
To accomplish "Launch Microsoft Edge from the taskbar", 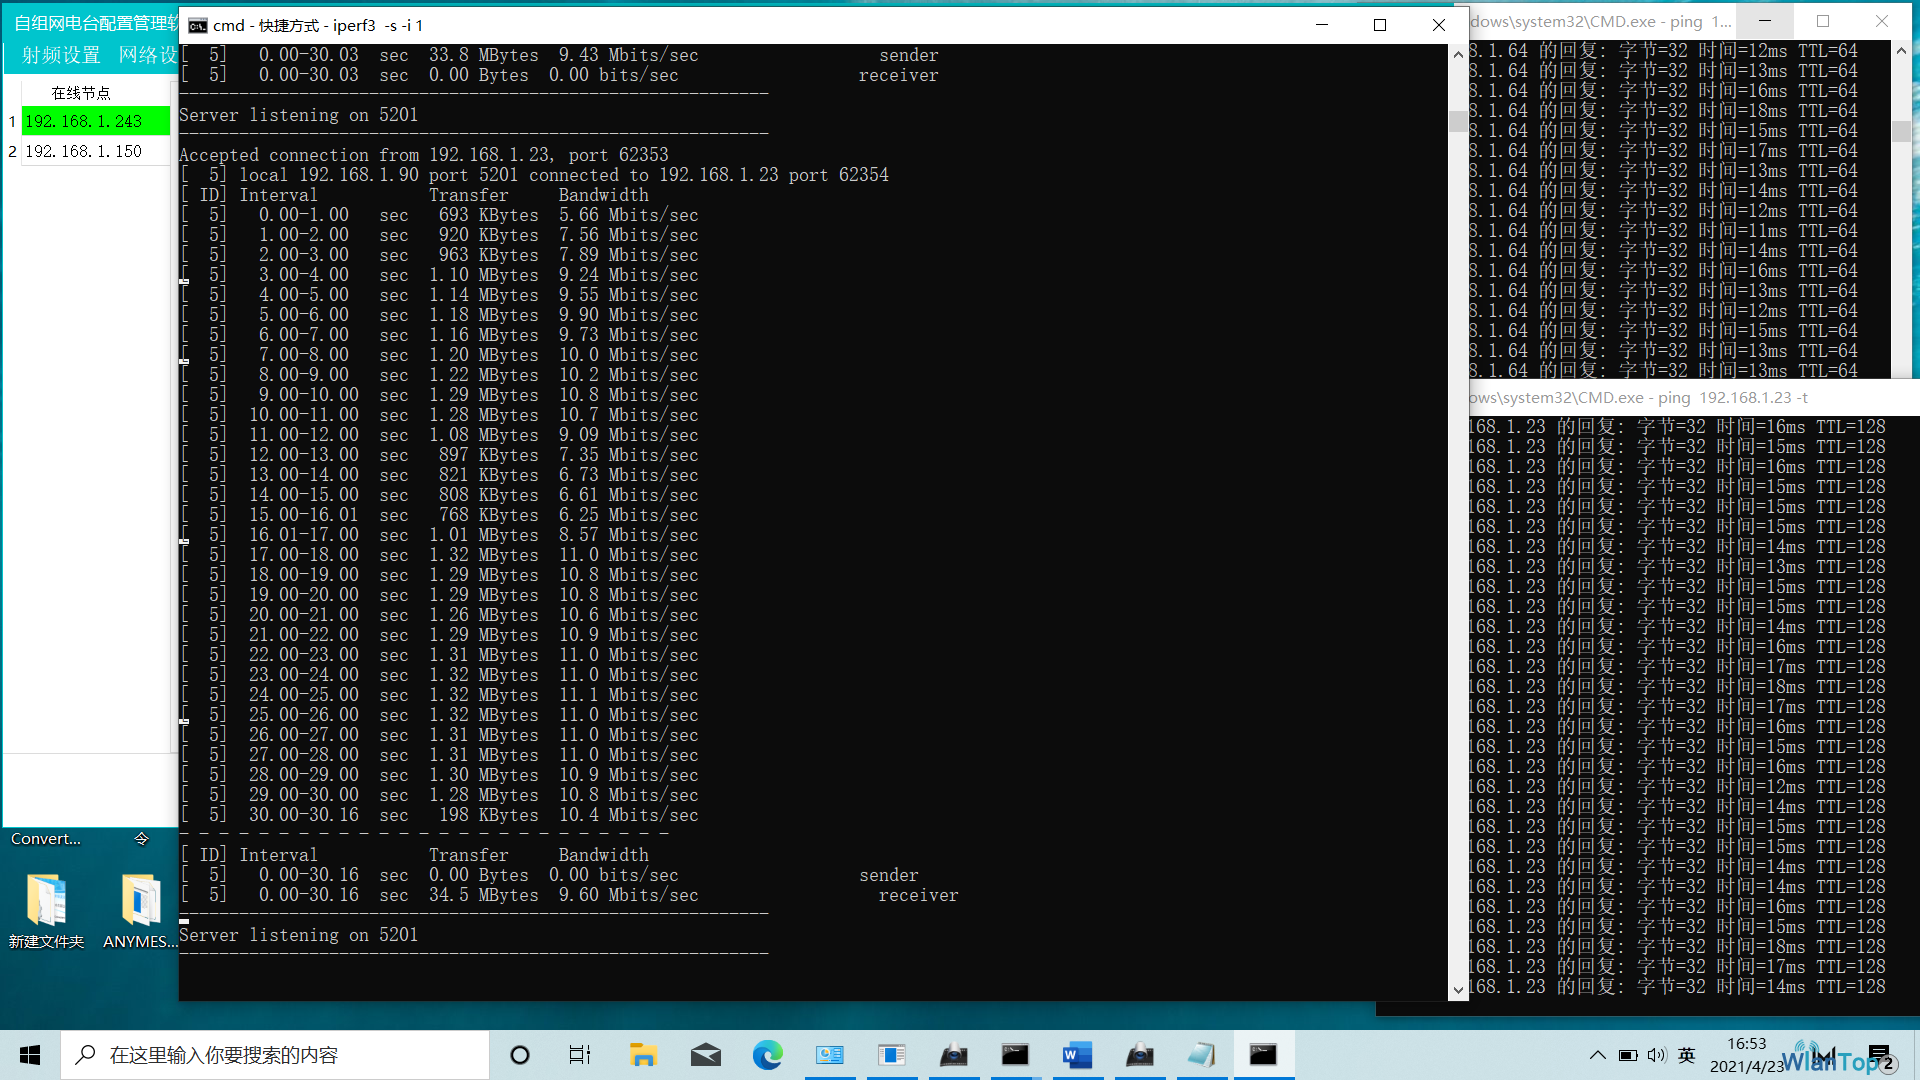I will coord(767,1055).
